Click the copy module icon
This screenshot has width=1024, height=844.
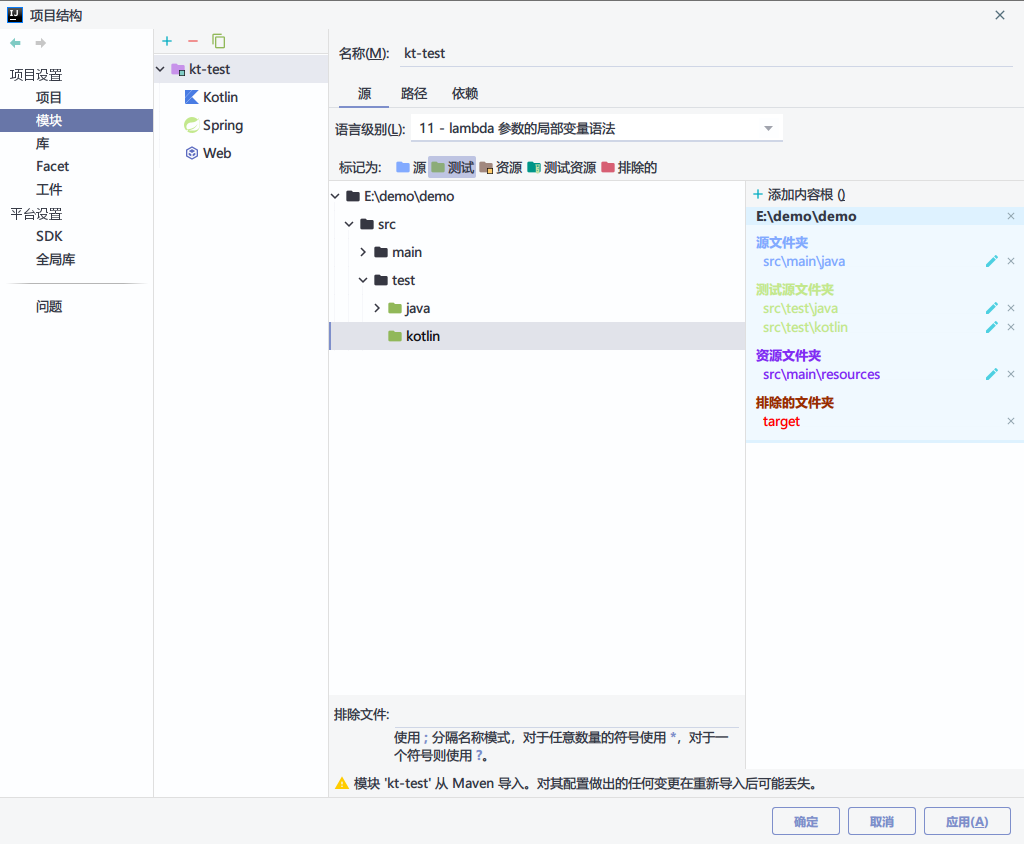219,41
